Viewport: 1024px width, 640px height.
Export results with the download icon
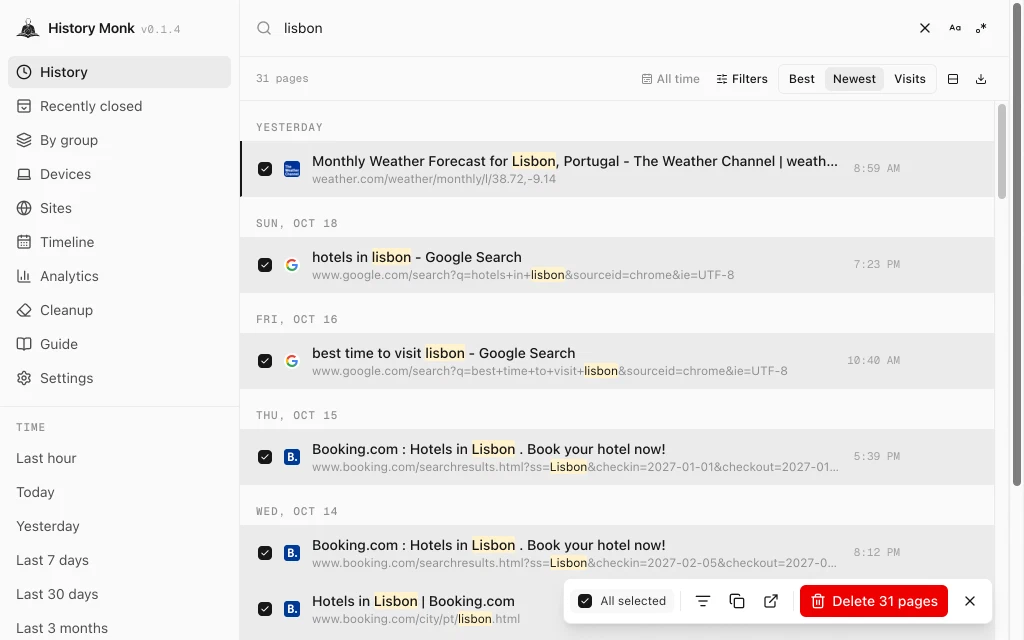tap(981, 79)
